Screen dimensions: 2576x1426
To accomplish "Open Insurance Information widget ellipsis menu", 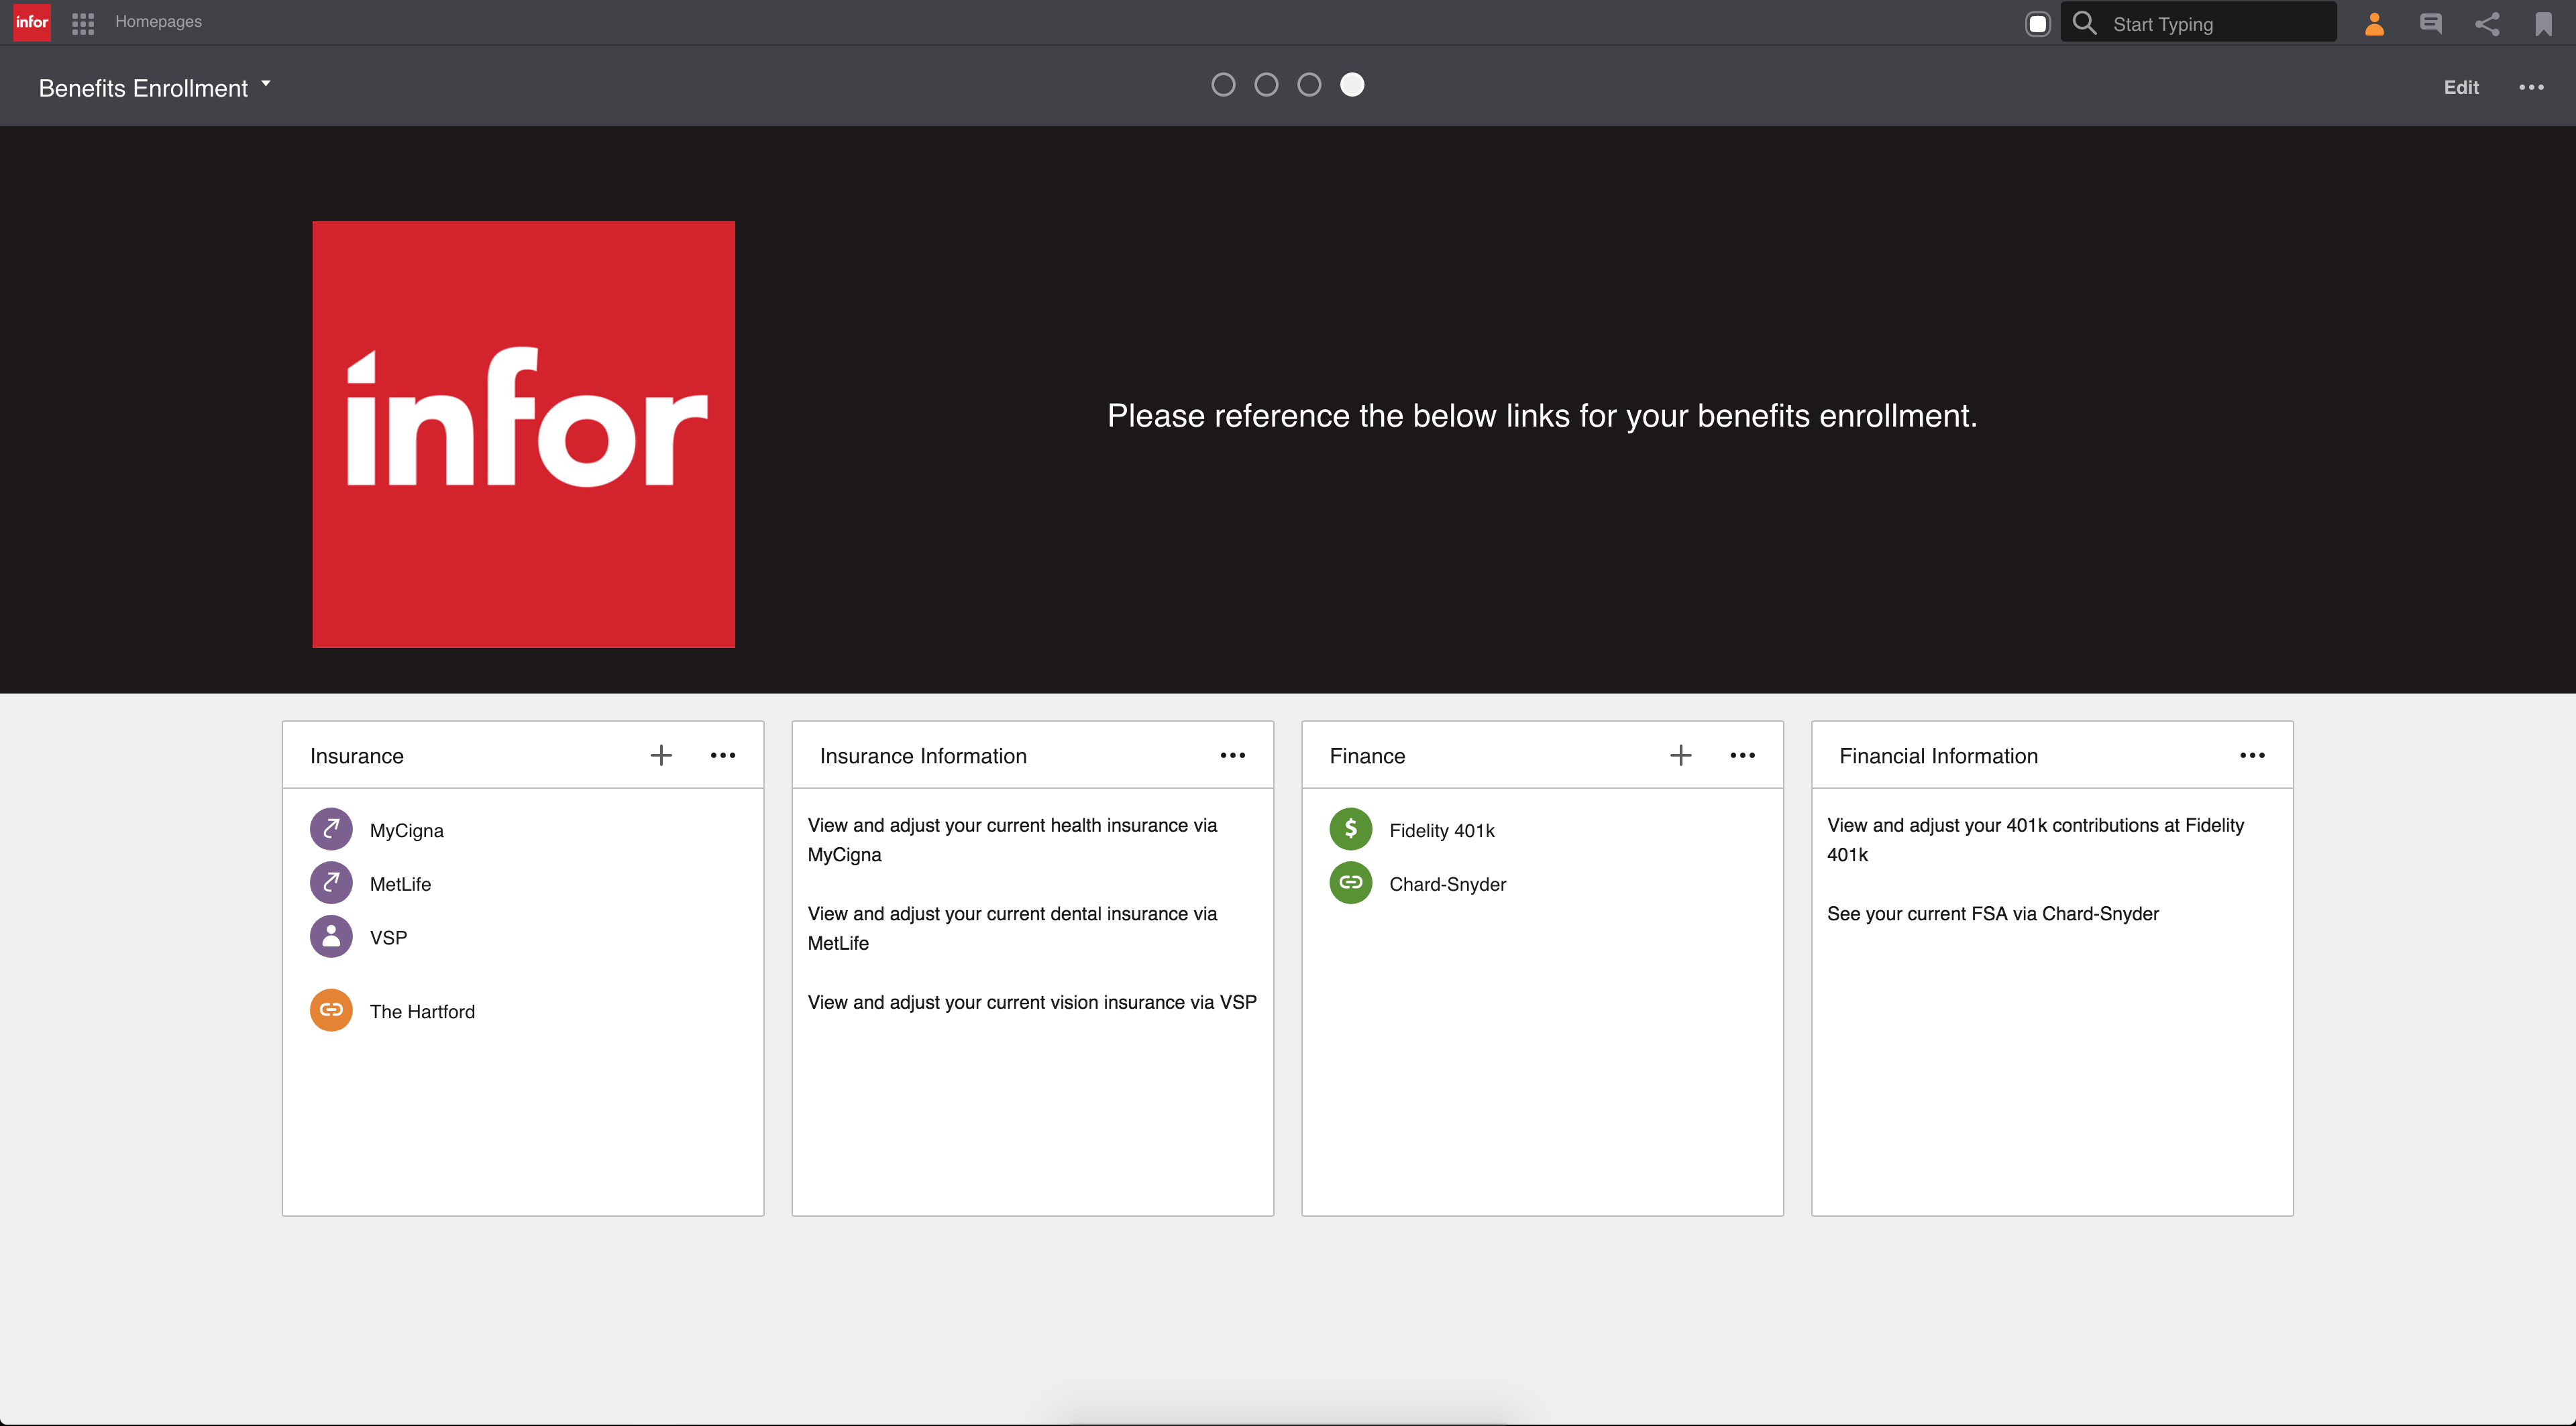I will coord(1233,755).
